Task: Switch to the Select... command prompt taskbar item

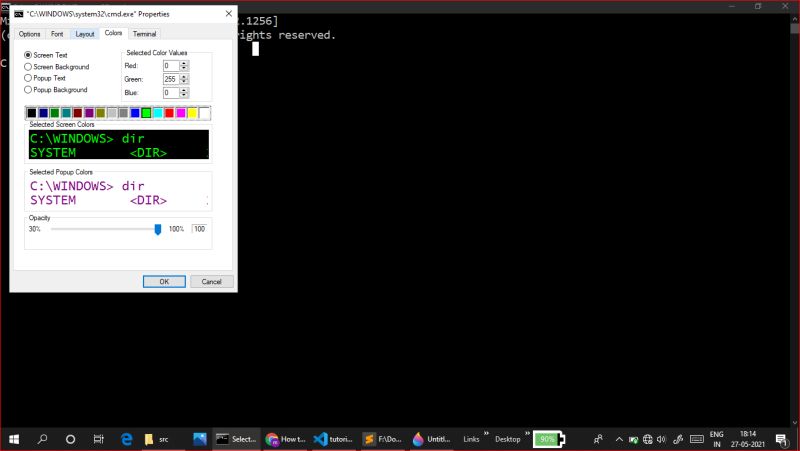Action: coord(236,439)
